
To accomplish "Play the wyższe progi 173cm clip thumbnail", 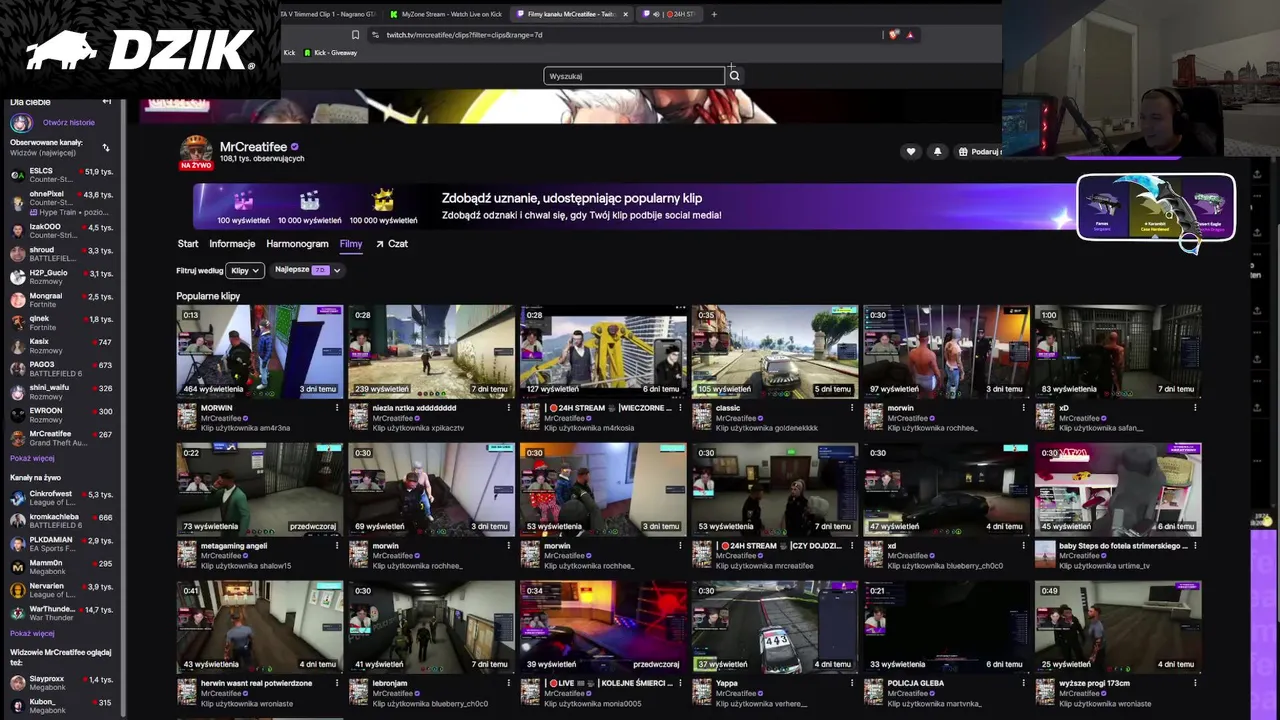I will (x=1118, y=627).
